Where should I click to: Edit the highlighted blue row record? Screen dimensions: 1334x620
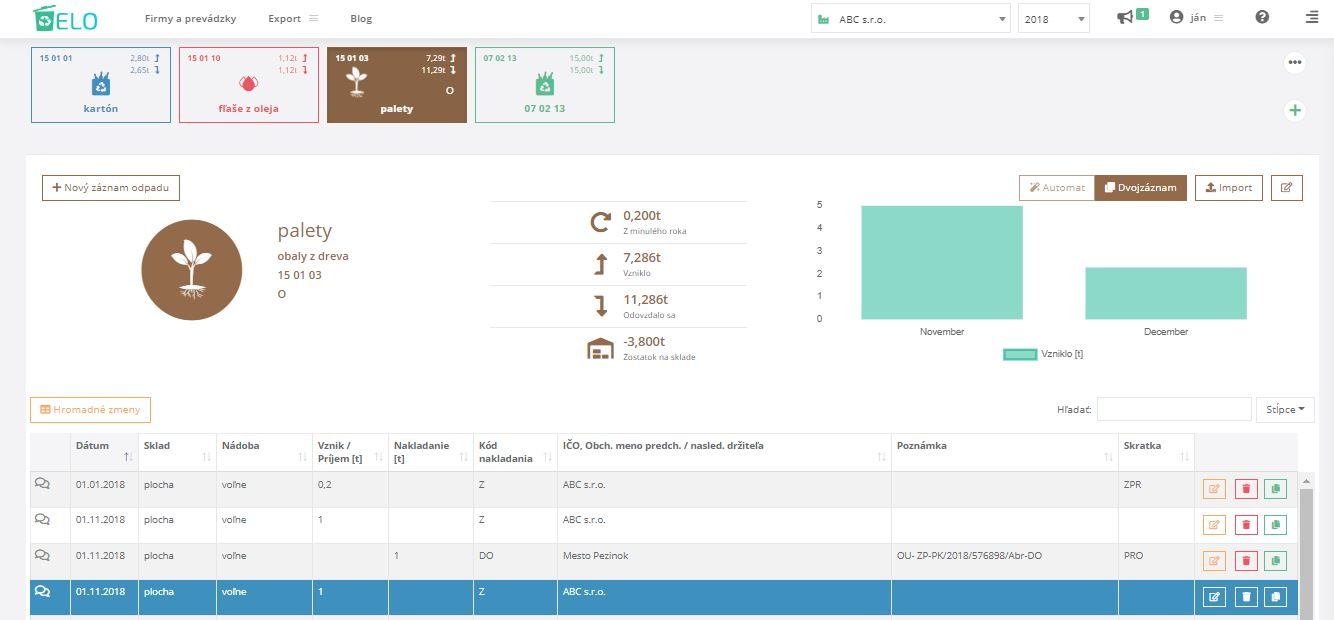[1215, 597]
